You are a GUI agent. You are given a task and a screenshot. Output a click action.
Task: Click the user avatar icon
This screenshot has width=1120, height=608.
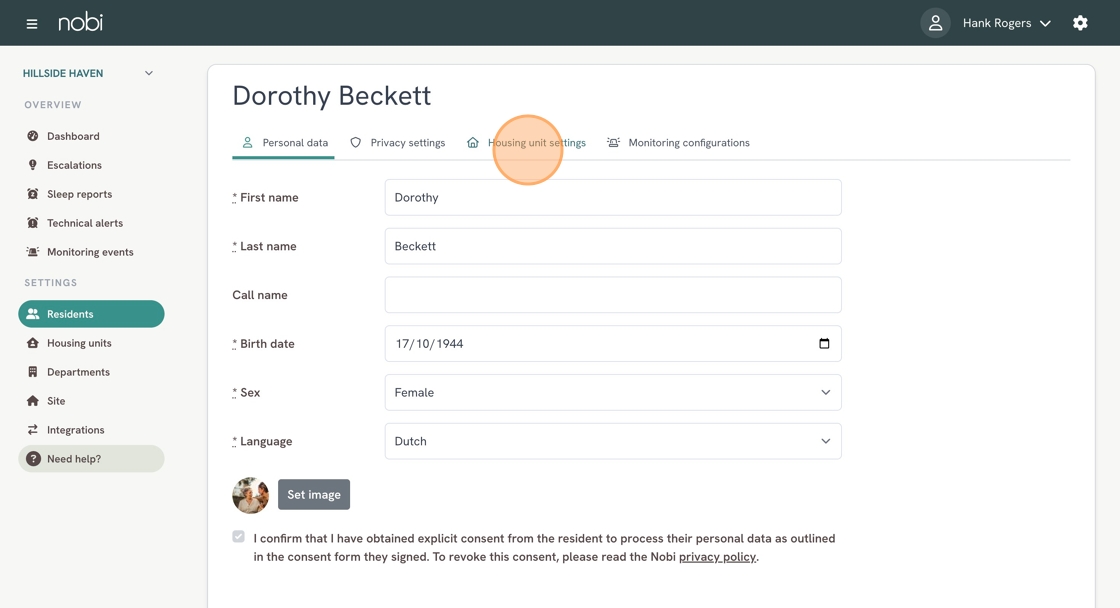point(935,23)
